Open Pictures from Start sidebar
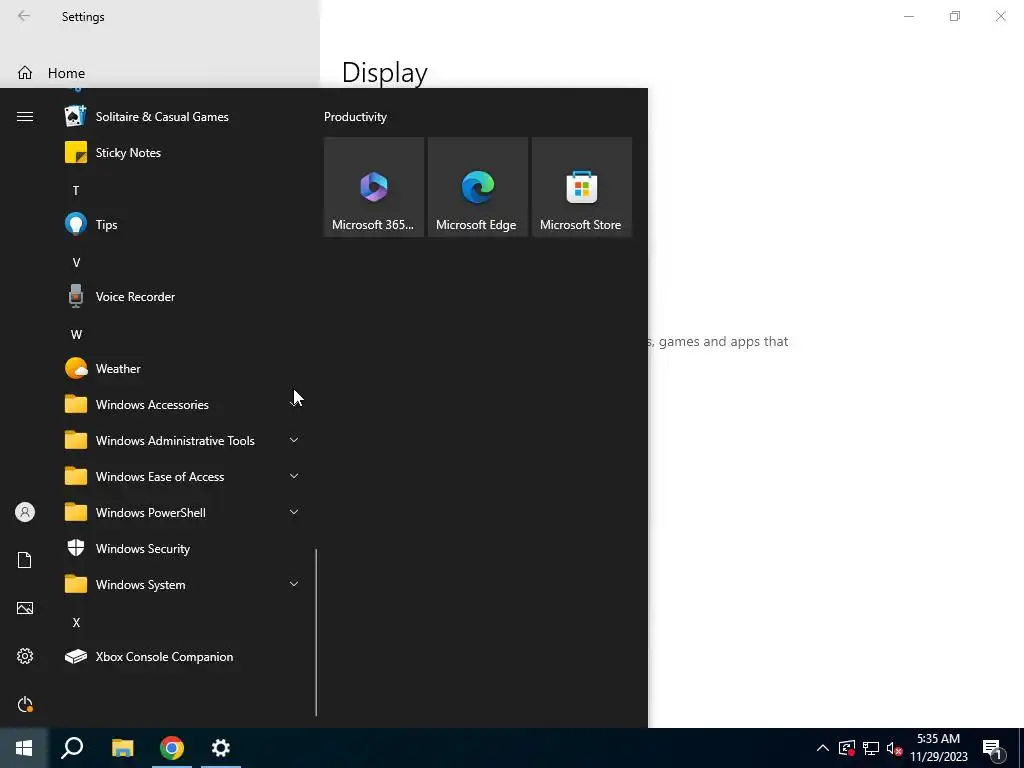1024x768 pixels. 25,608
